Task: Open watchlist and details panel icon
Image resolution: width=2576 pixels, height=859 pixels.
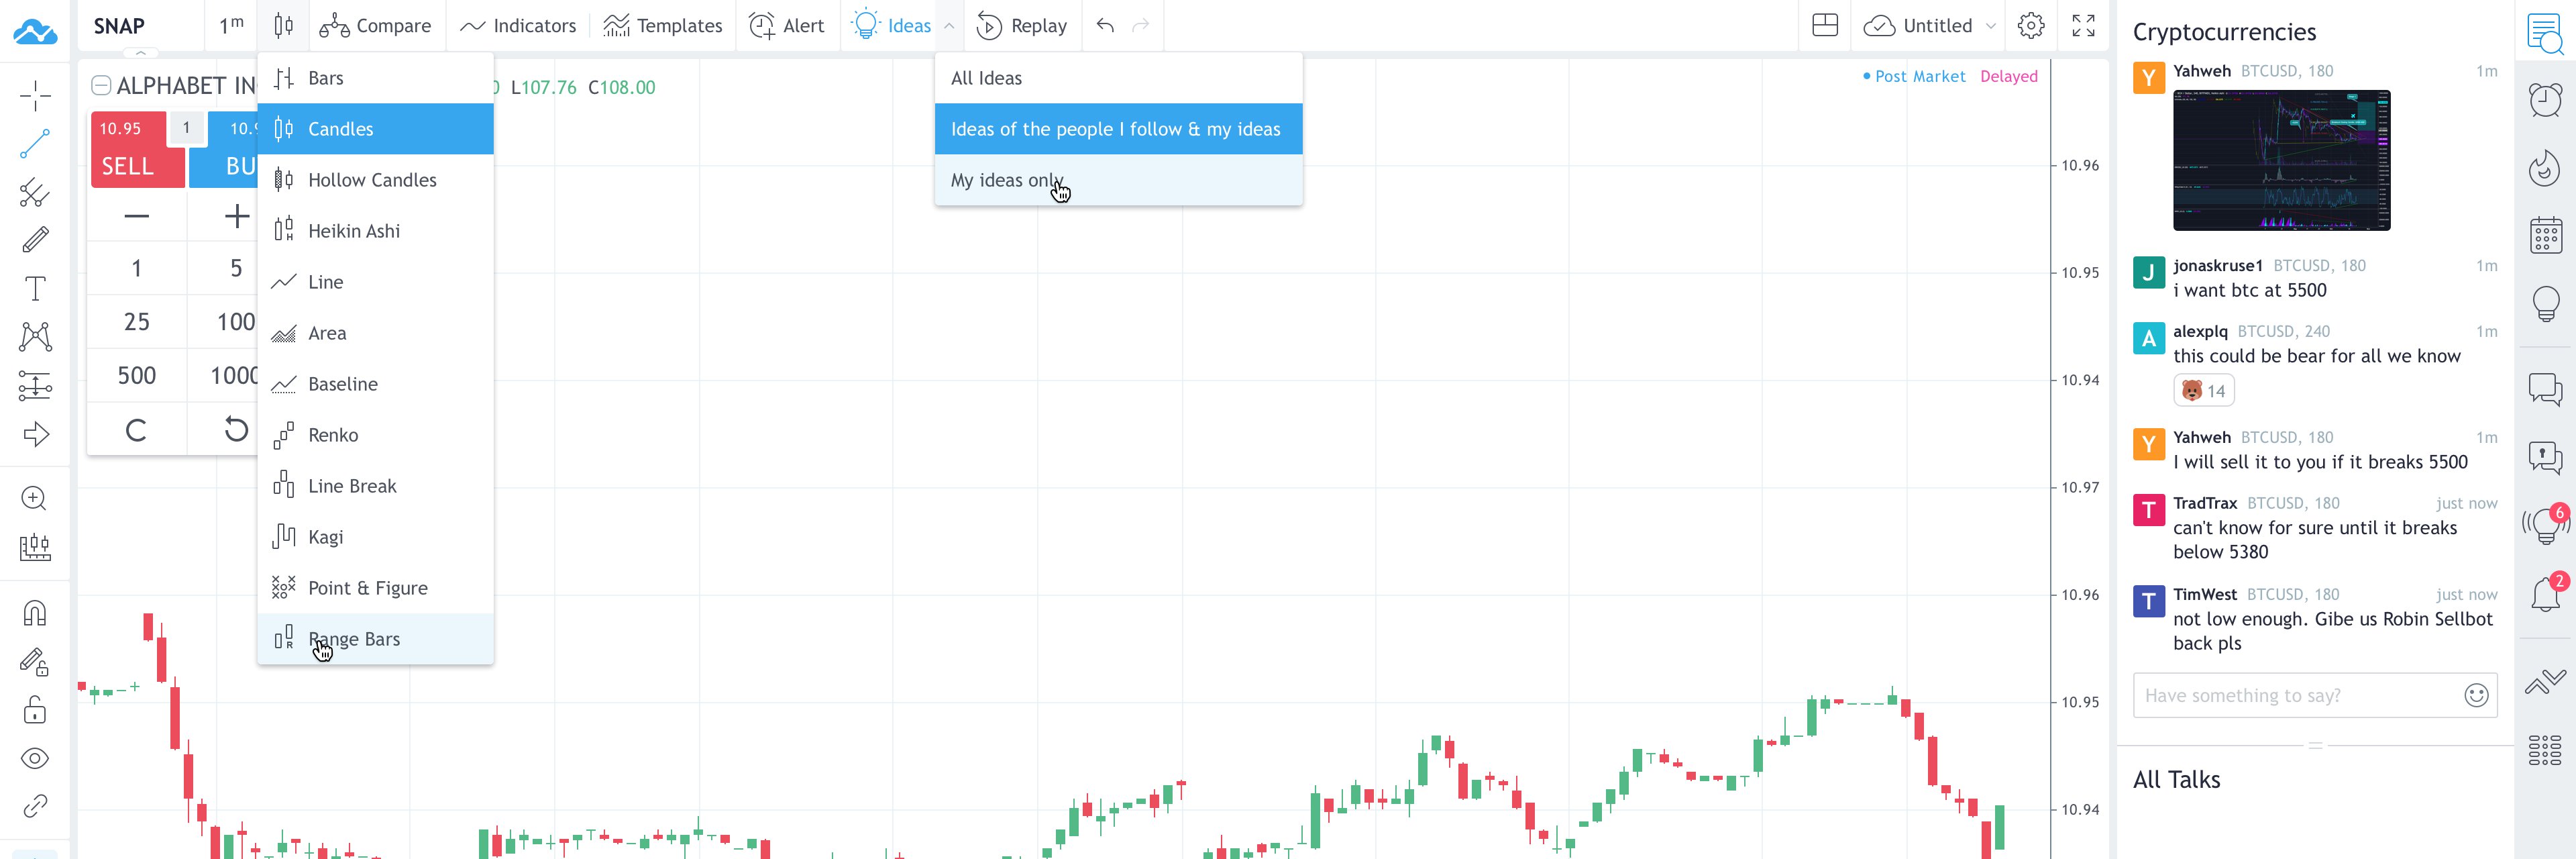Action: [x=2546, y=33]
